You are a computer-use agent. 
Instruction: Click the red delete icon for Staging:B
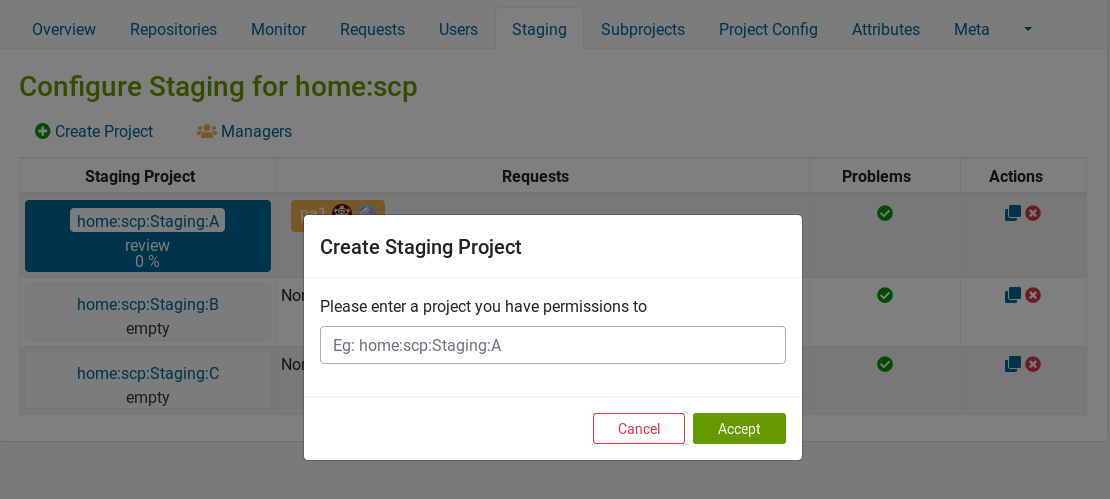pos(1033,295)
